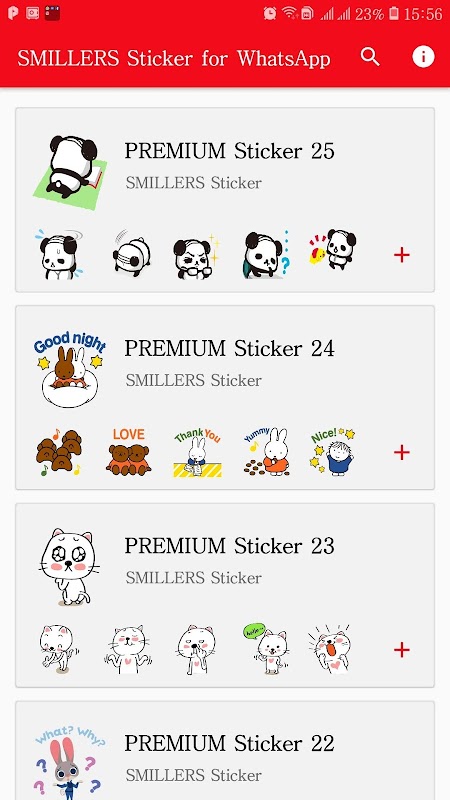
Task: Select the Yummy bunny sticker preview
Action: 266,452
